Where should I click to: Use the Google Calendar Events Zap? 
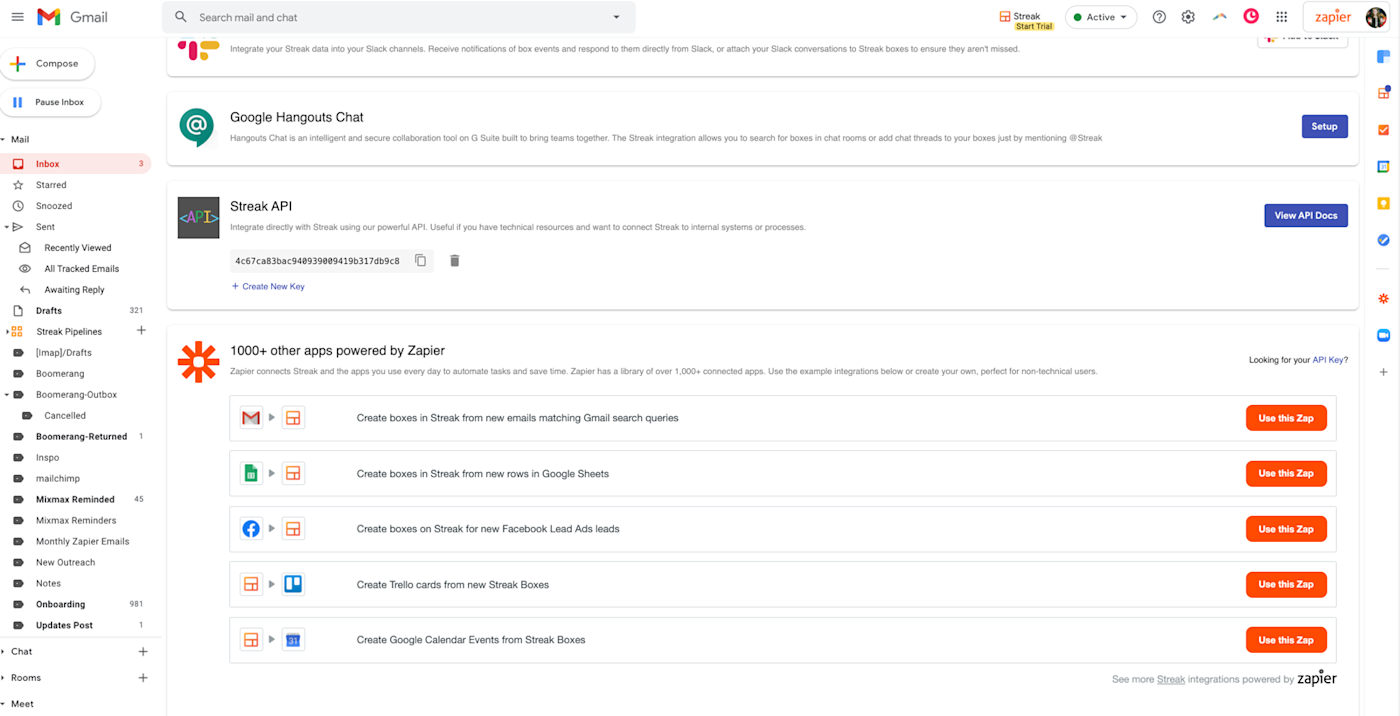[1286, 640]
